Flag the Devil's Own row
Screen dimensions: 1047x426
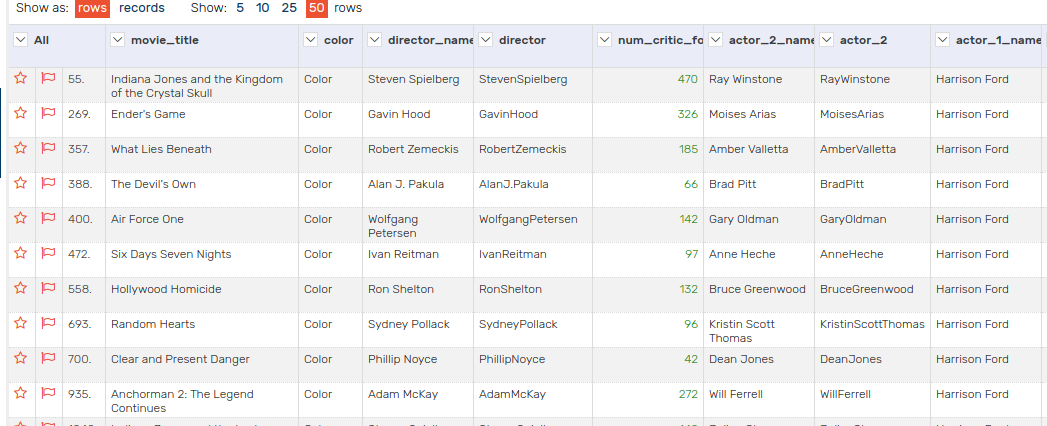click(47, 183)
